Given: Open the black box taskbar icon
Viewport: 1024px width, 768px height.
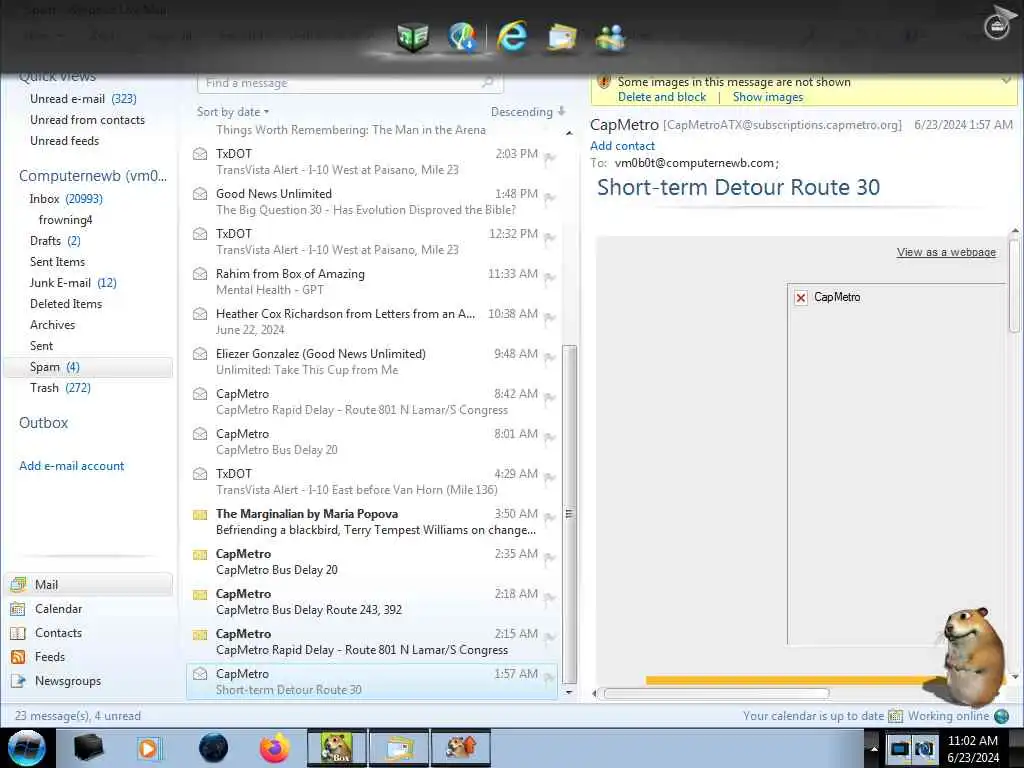Looking at the screenshot, I should pos(88,748).
